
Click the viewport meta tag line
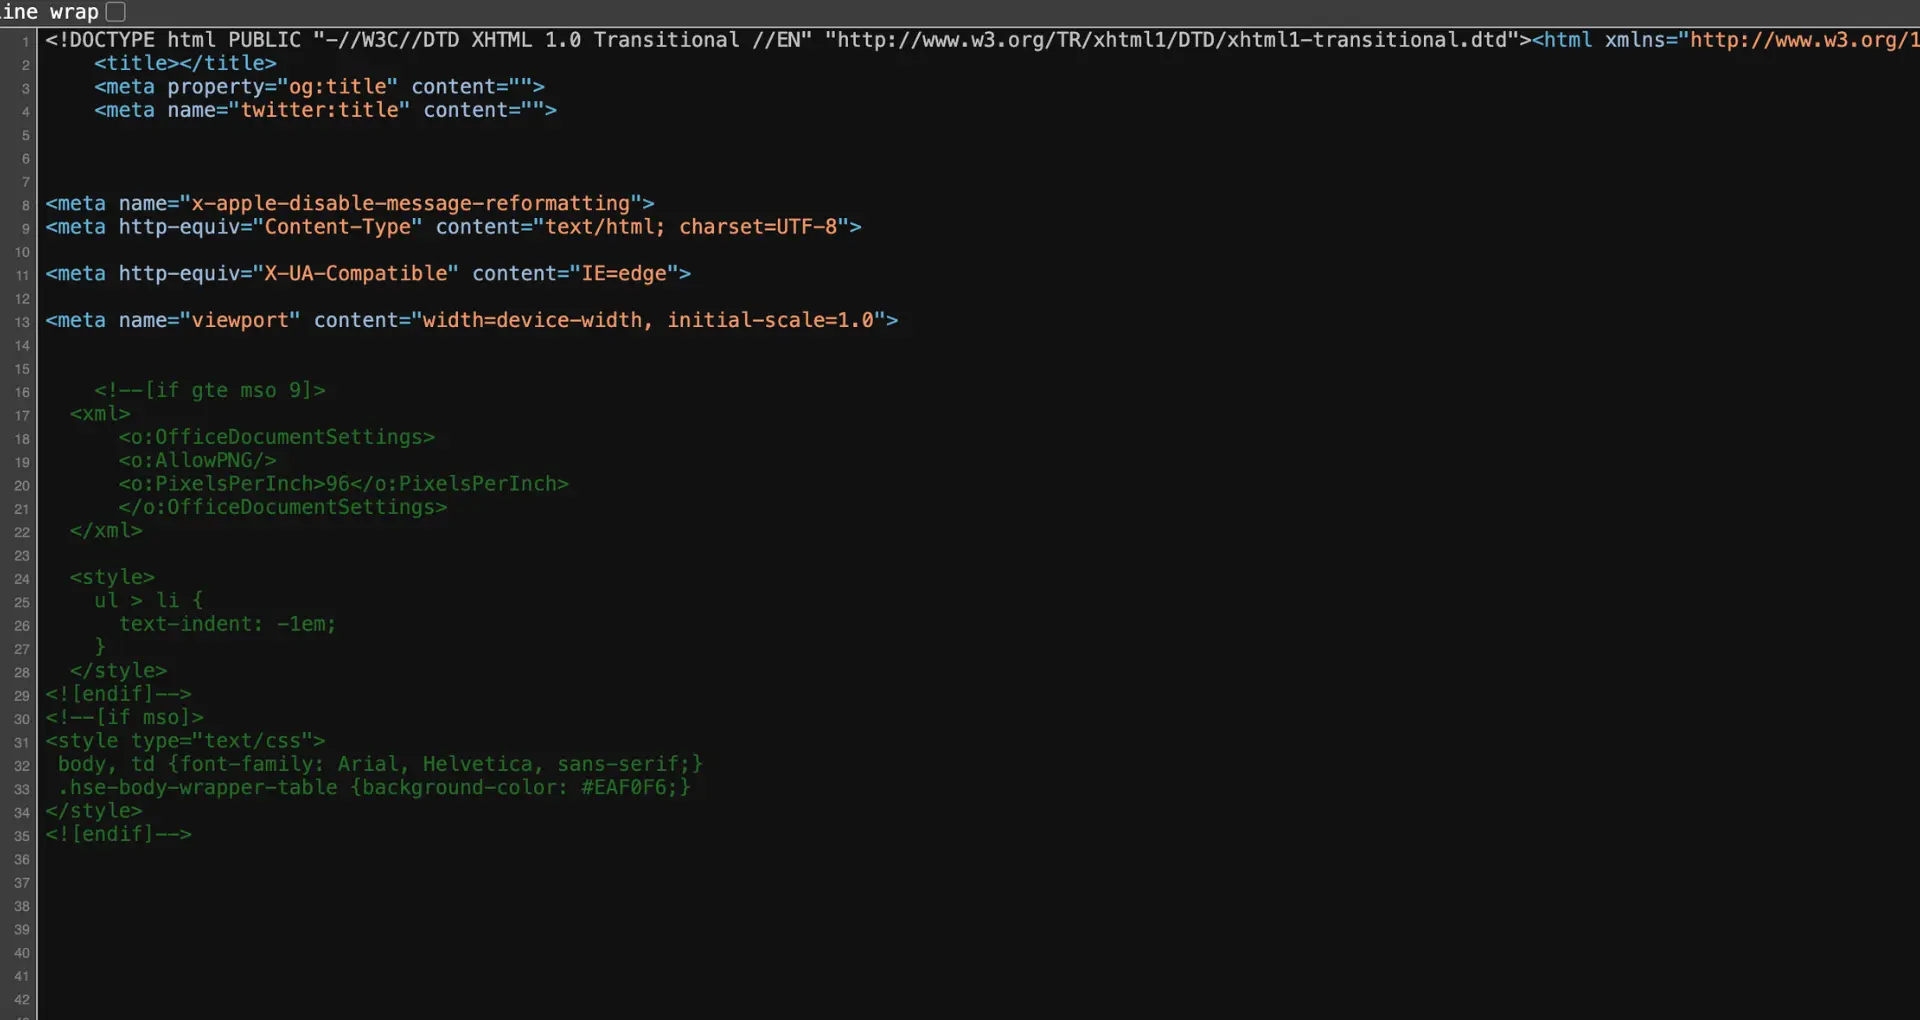pyautogui.click(x=471, y=321)
